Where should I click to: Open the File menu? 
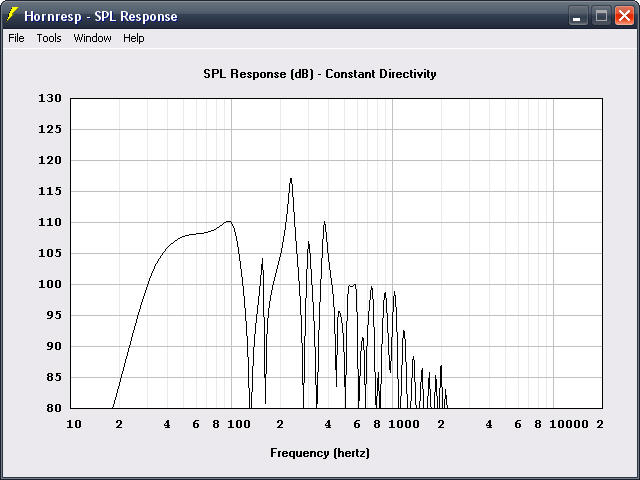click(16, 38)
